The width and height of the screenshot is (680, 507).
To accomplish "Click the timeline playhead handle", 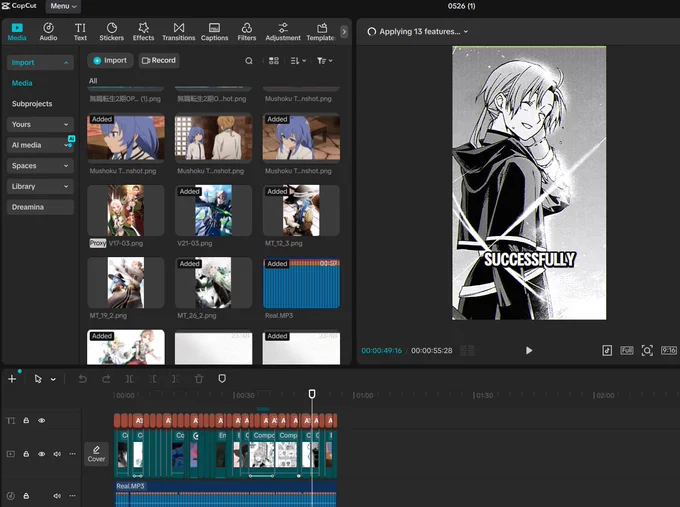I will (x=312, y=394).
